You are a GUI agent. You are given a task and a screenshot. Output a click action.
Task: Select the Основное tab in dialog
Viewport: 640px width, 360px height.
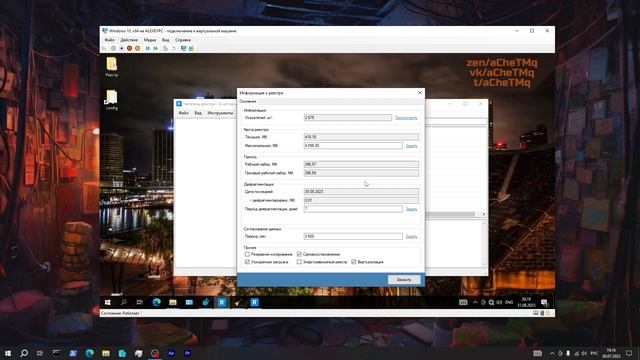tap(248, 101)
